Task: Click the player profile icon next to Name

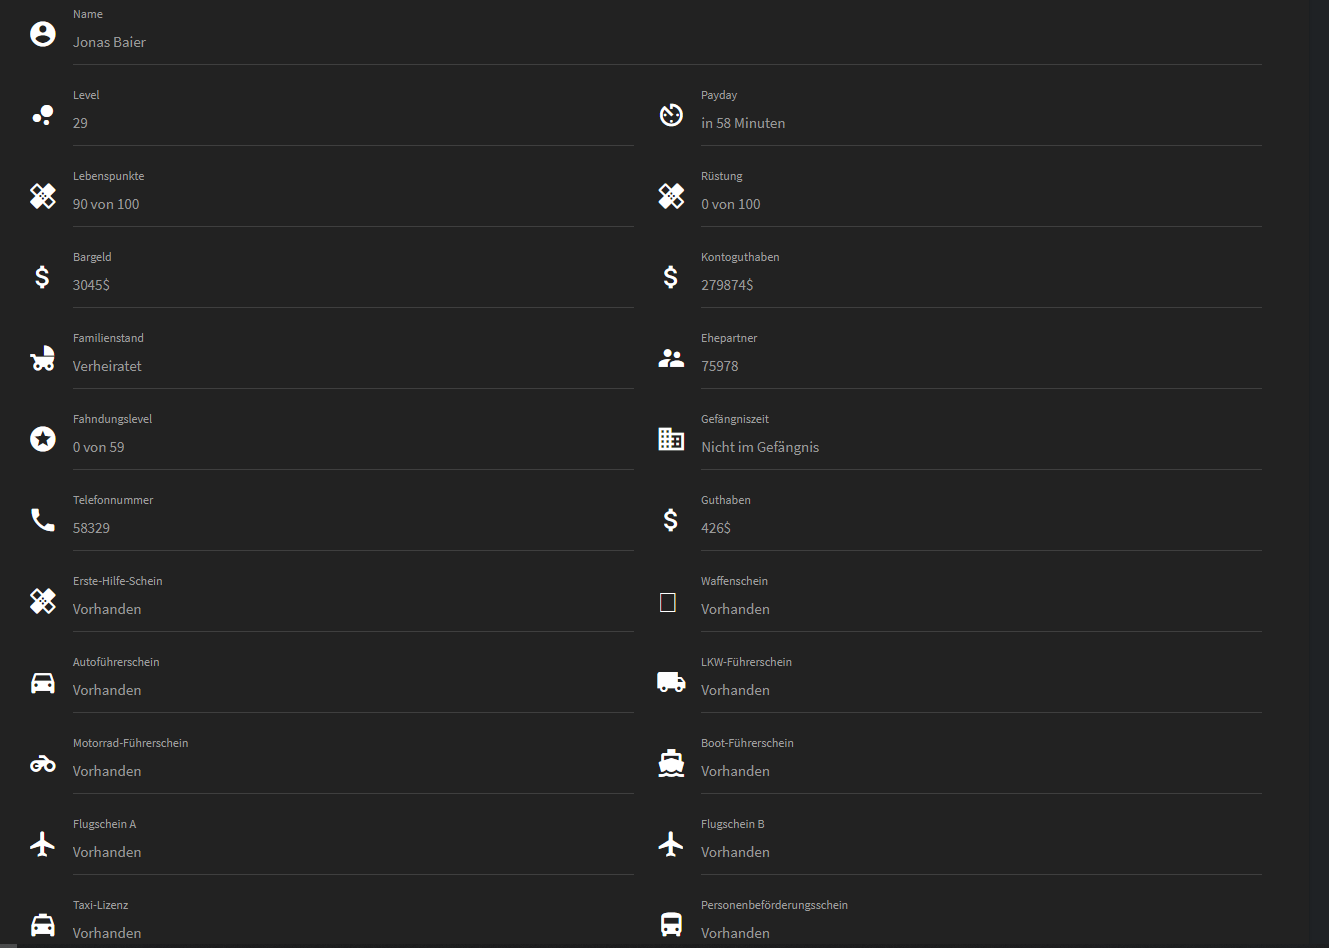Action: tap(42, 33)
